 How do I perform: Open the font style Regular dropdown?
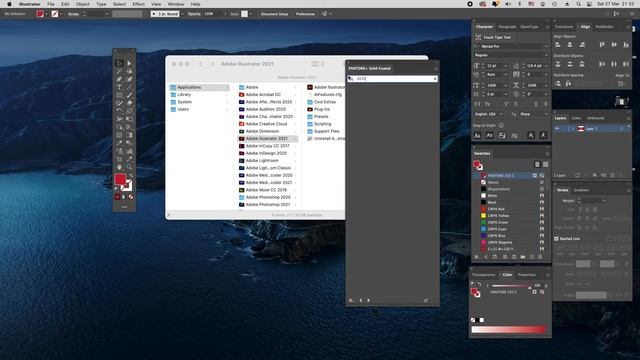tap(546, 55)
